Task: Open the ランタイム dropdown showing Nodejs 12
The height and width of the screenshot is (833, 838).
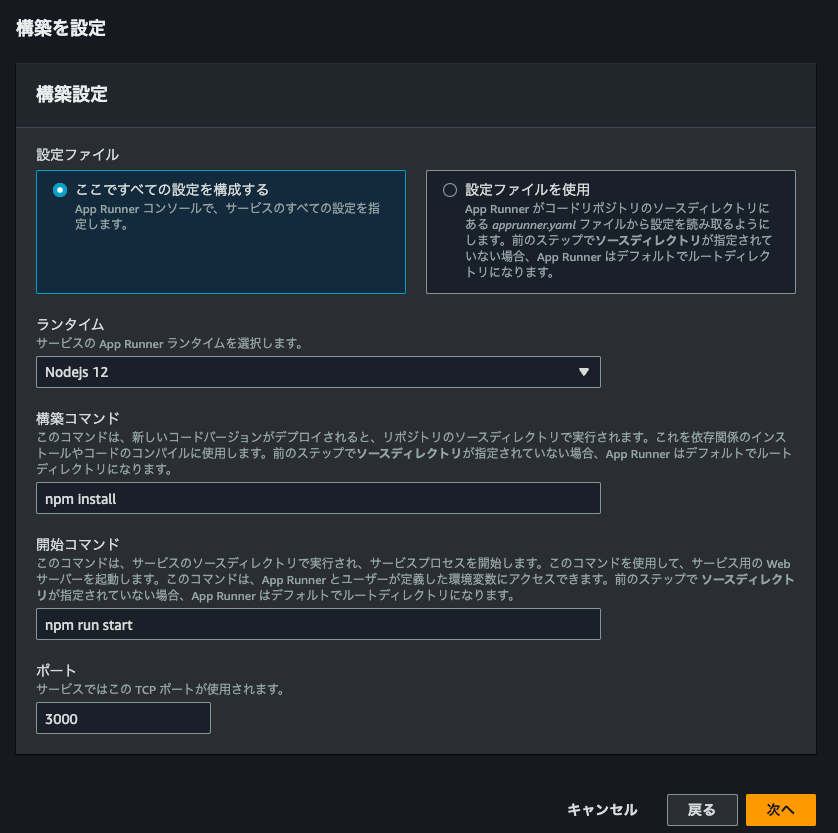Action: [x=318, y=372]
